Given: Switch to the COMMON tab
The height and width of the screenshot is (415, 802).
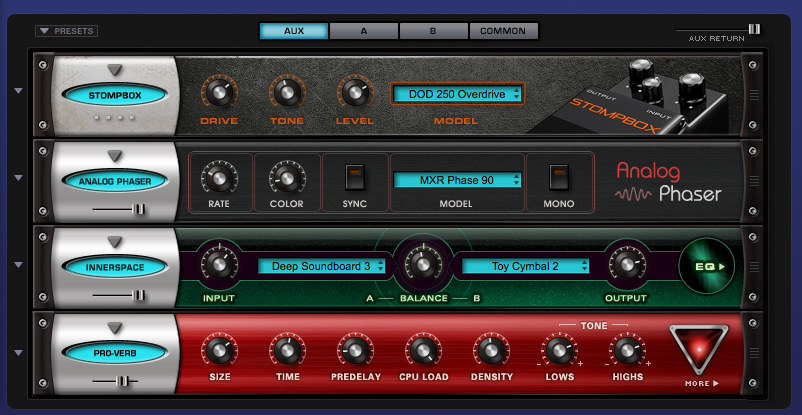Looking at the screenshot, I should (x=503, y=31).
